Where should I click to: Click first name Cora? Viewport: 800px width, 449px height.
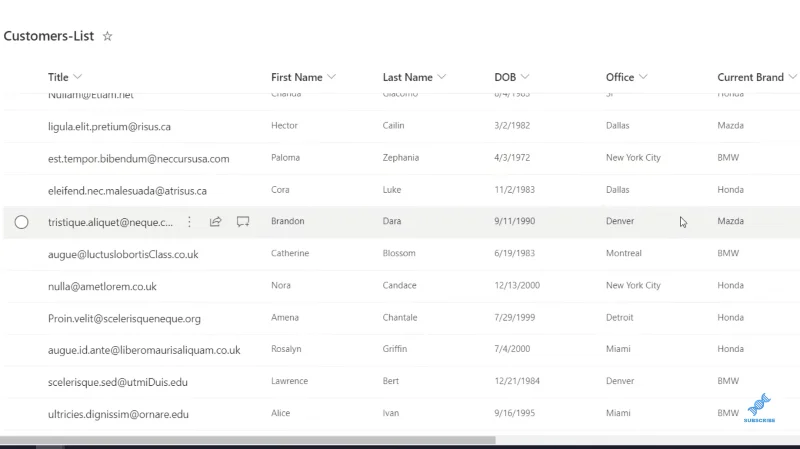[x=280, y=190]
